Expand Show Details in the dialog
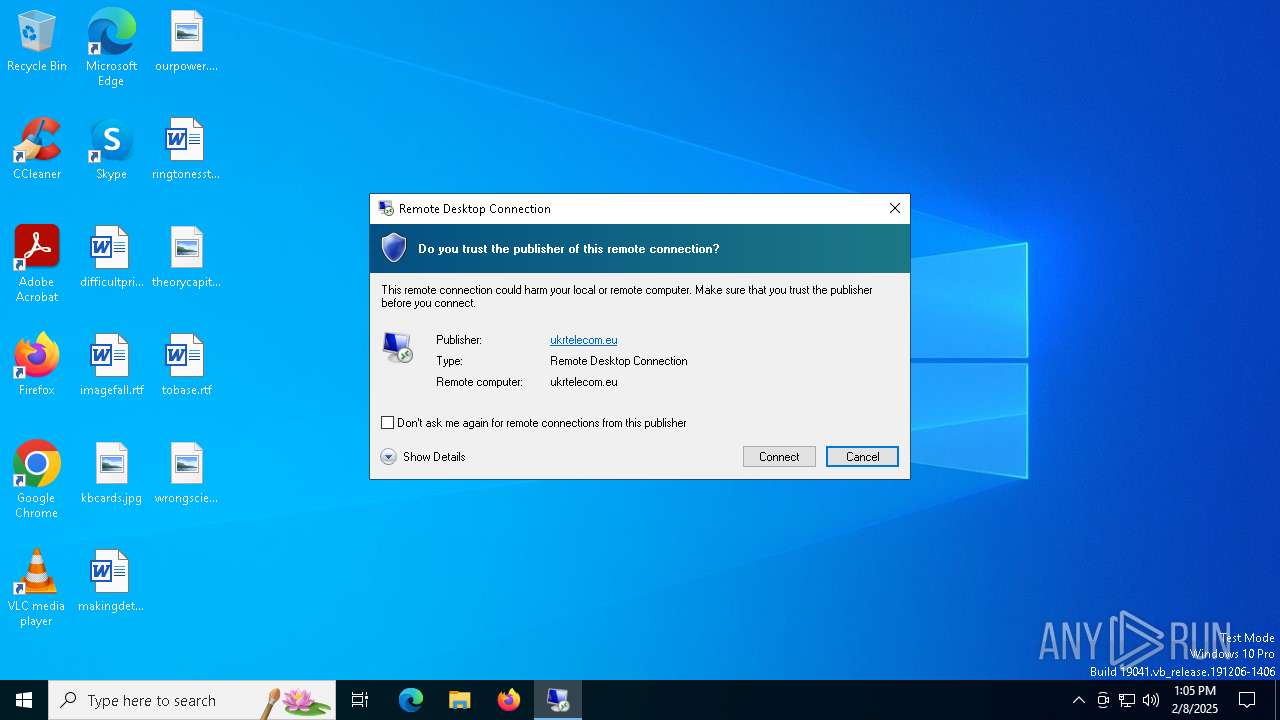This screenshot has height=720, width=1280. click(x=423, y=457)
